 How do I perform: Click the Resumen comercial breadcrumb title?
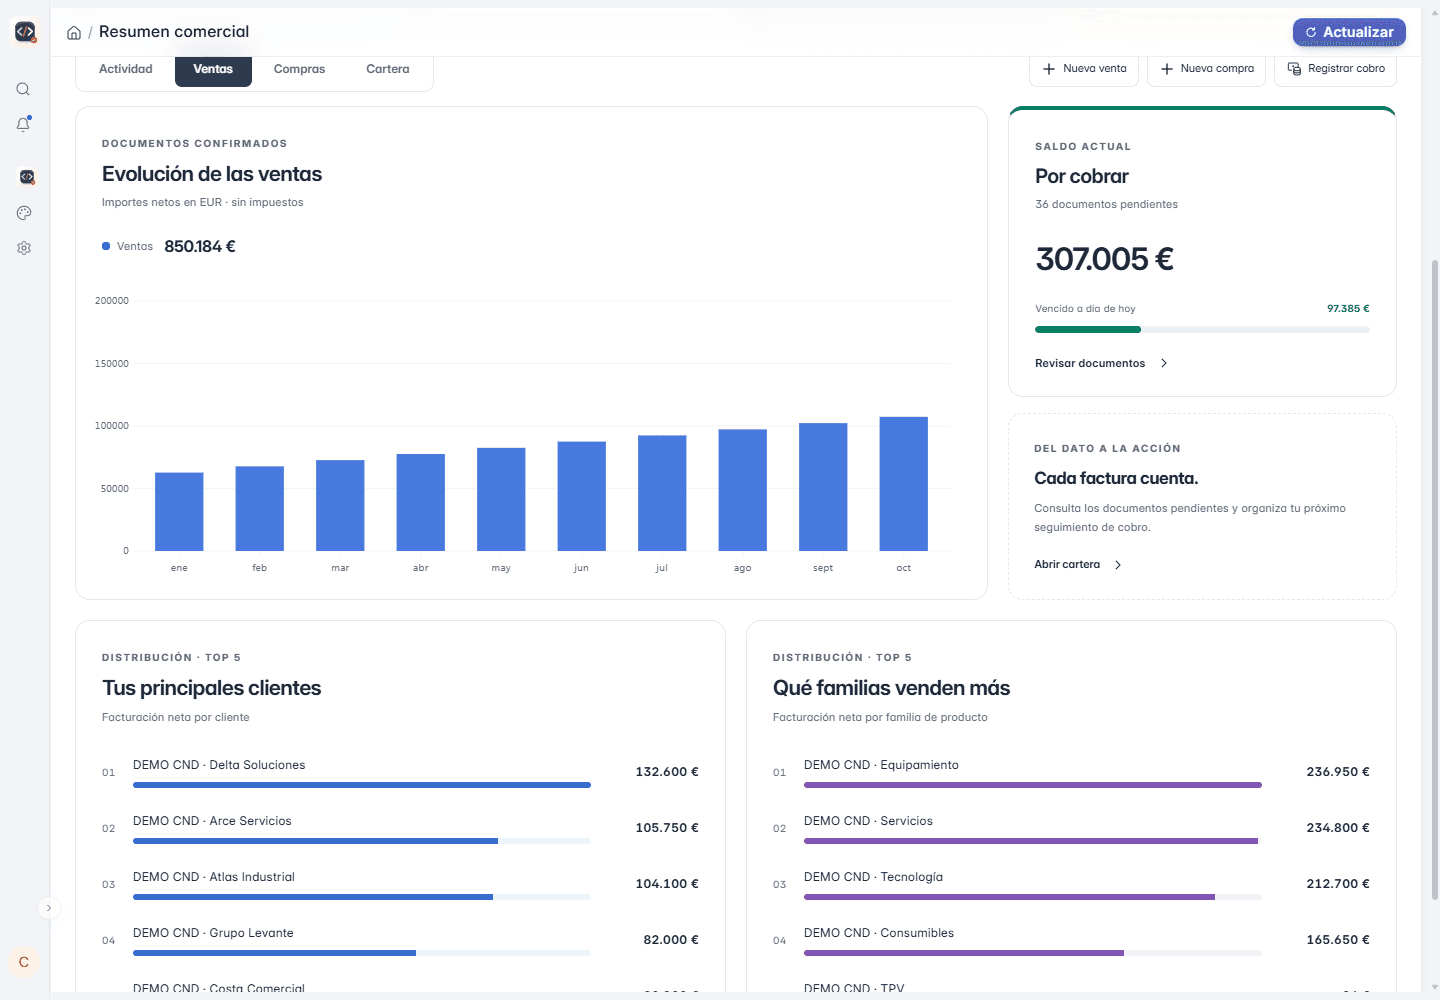point(174,32)
